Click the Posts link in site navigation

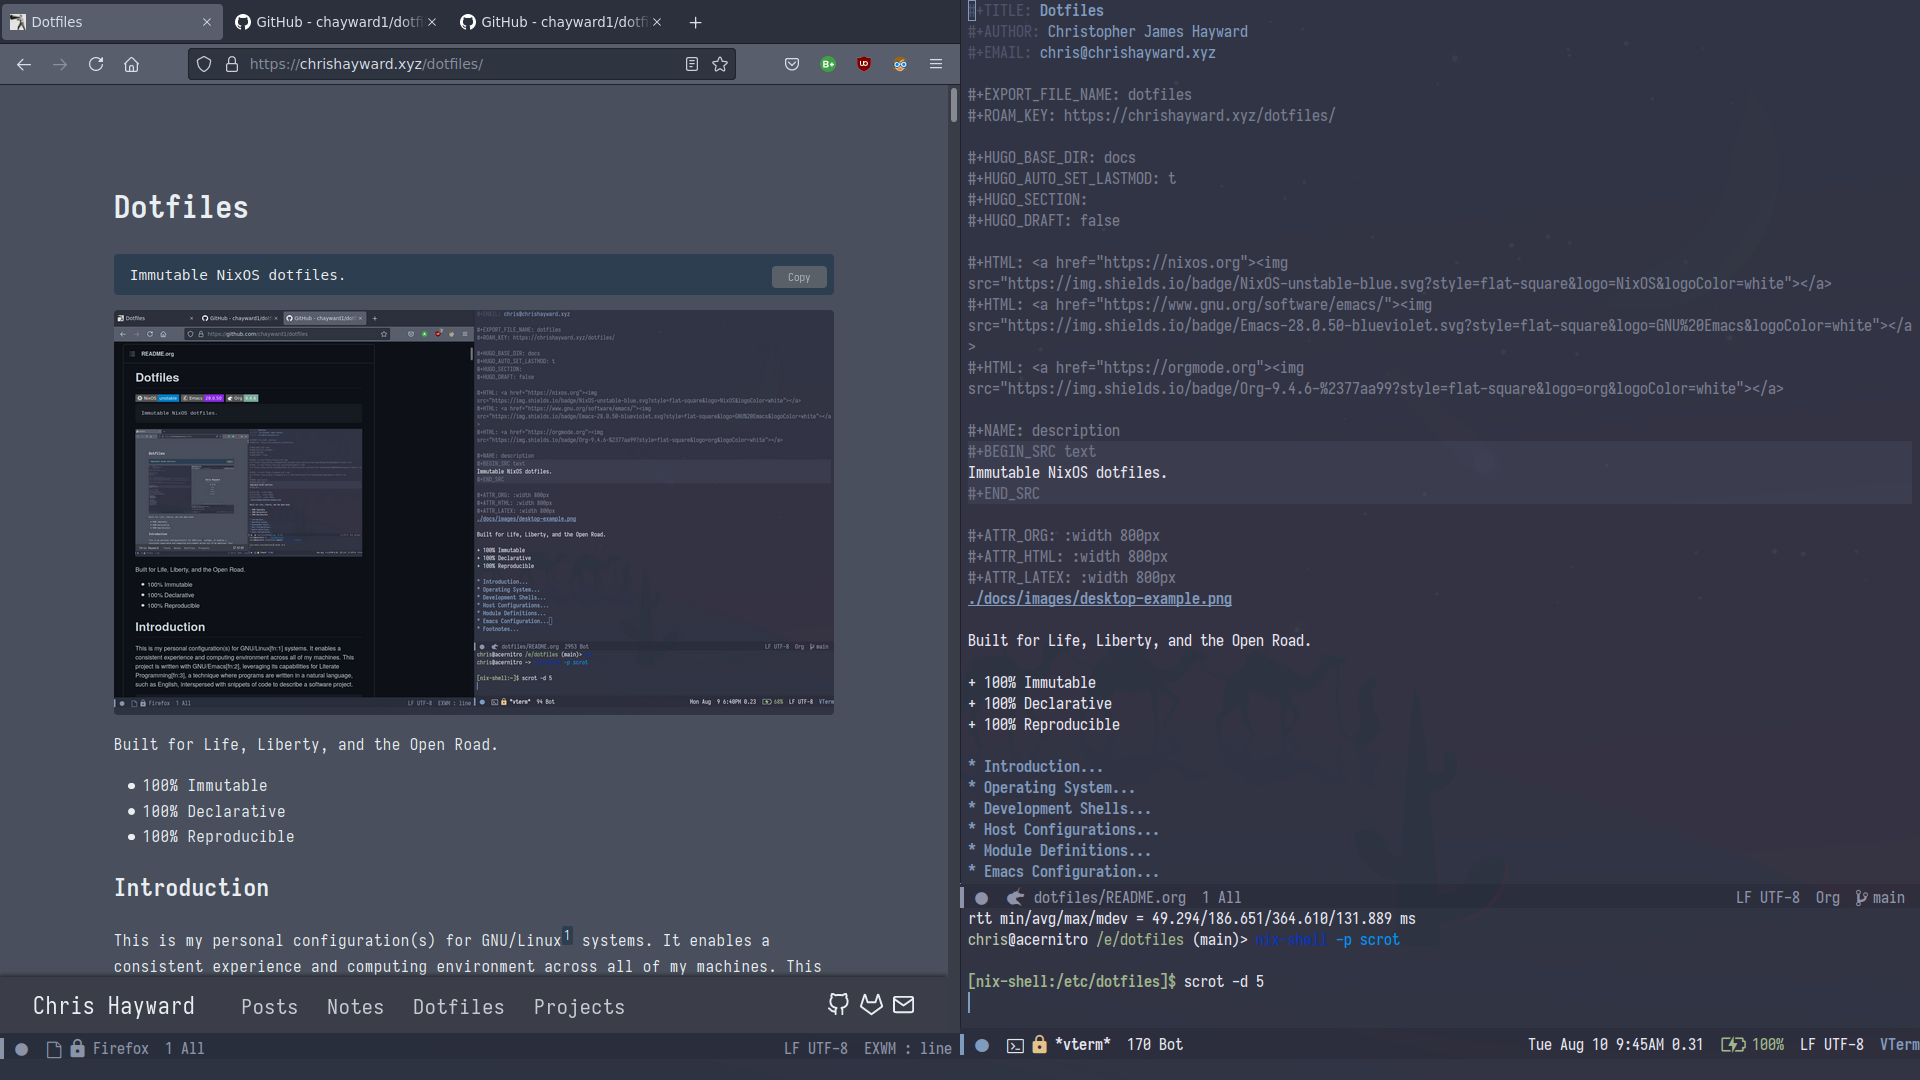point(269,1006)
